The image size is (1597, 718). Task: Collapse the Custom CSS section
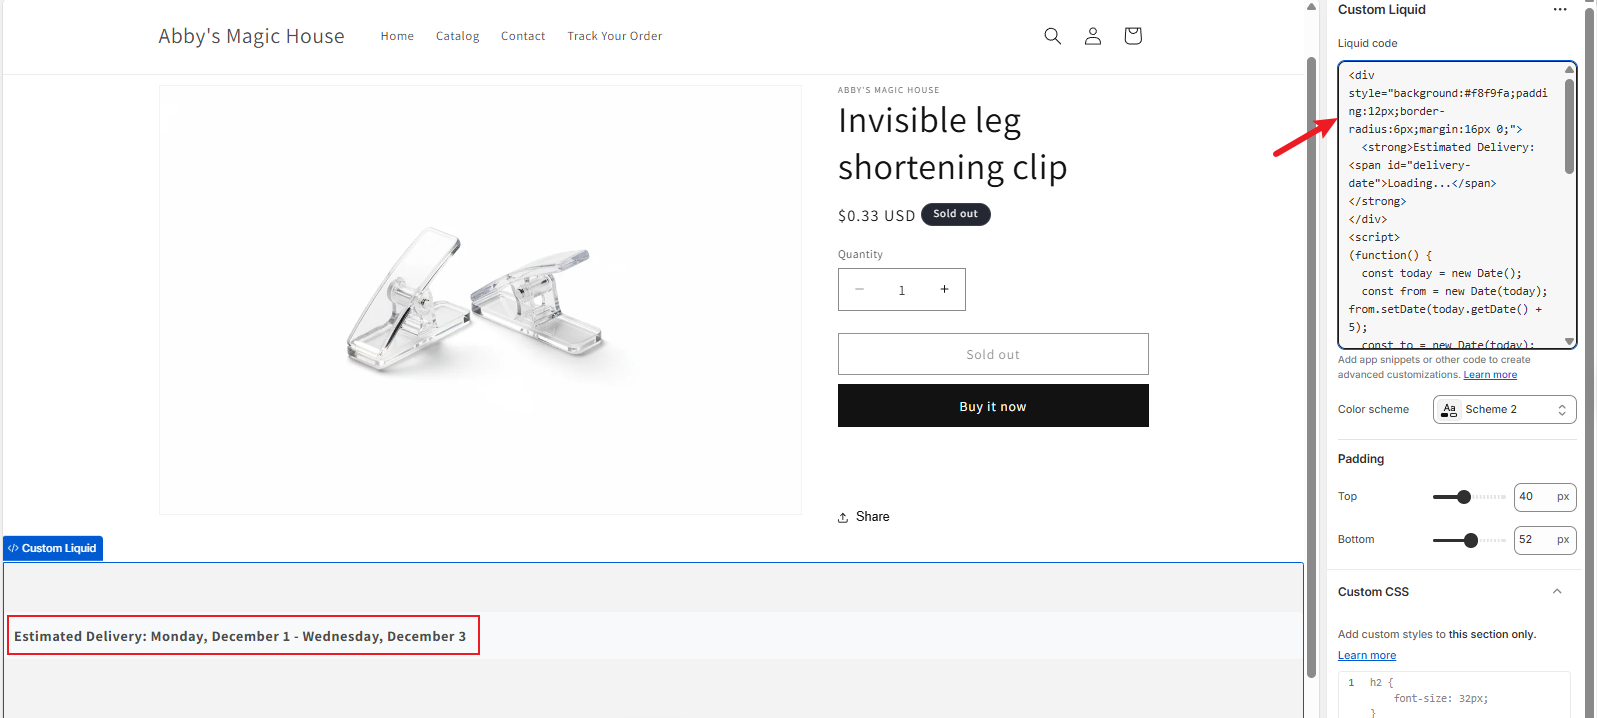[x=1557, y=592]
